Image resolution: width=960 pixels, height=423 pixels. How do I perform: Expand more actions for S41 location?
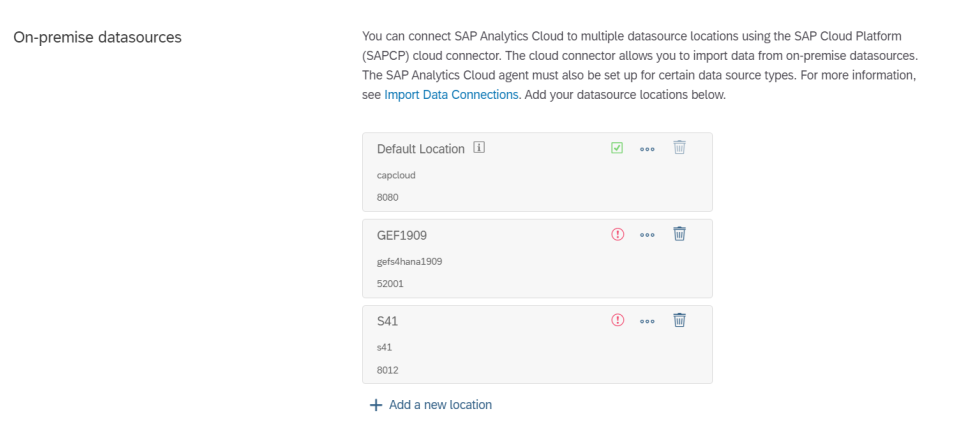point(647,321)
